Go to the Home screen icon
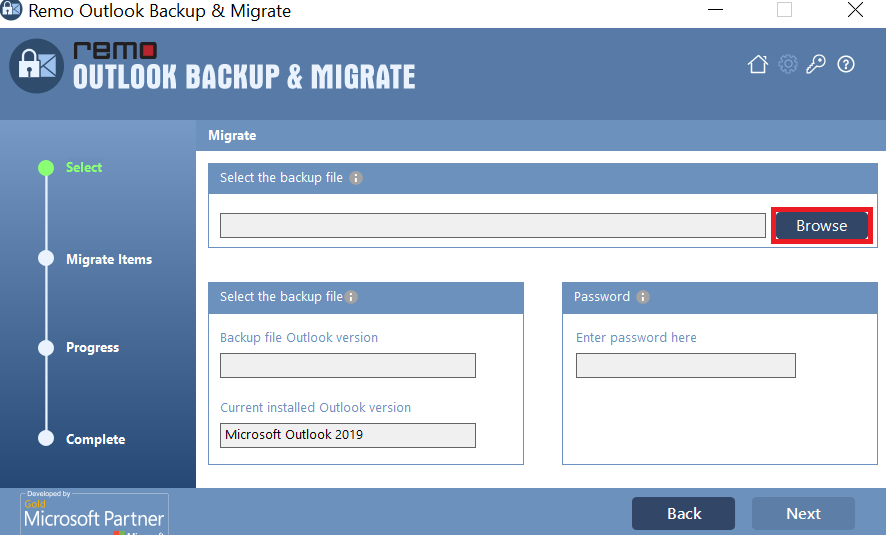Viewport: 886px width, 535px height. tap(758, 64)
